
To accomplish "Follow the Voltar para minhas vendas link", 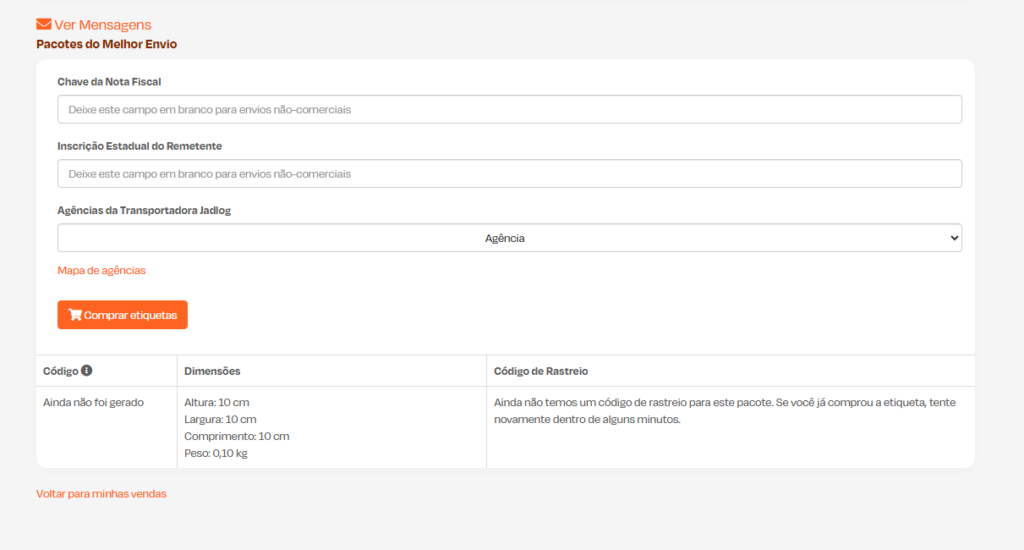I will pos(101,494).
